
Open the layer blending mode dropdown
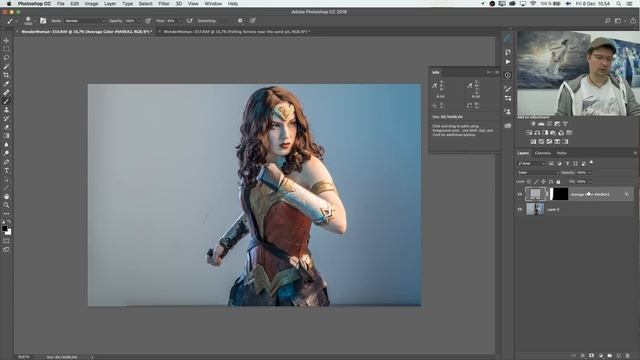[537, 173]
